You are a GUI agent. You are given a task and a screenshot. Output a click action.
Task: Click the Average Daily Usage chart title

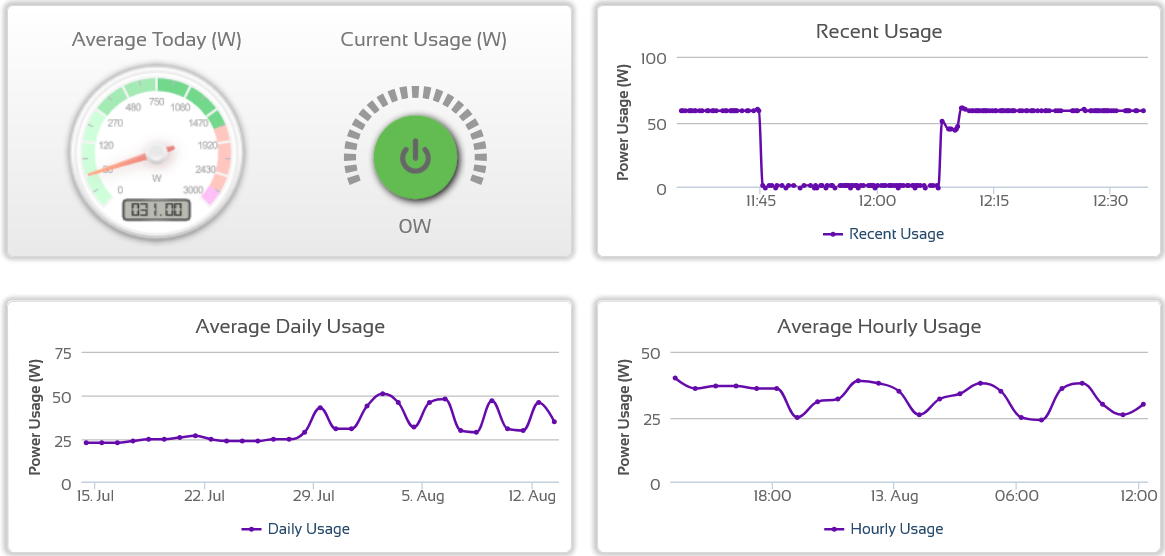click(290, 326)
